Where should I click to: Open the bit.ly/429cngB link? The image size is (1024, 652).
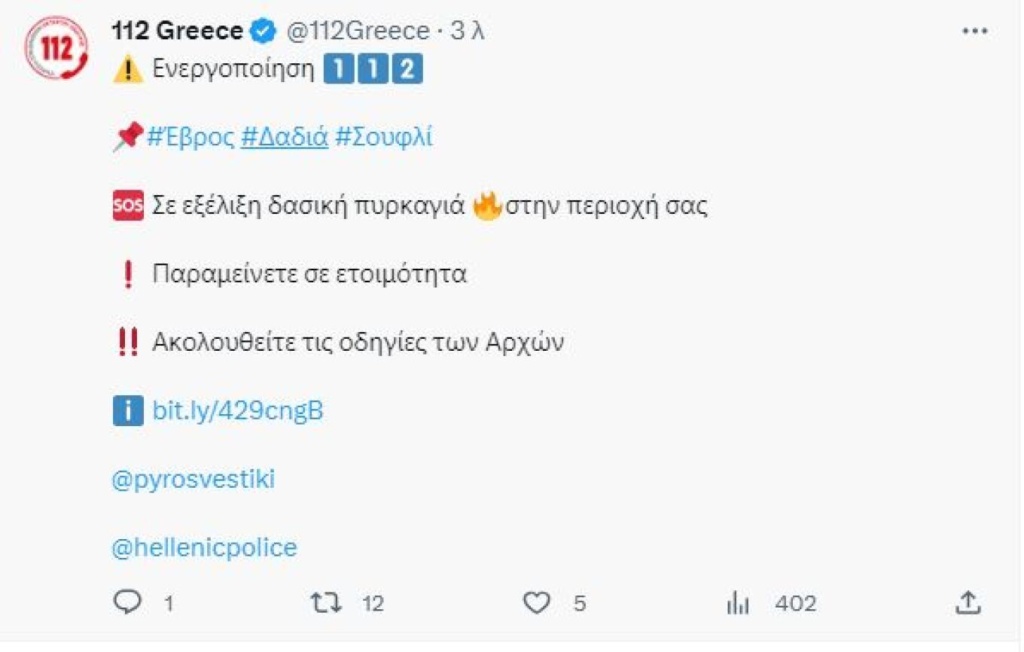(x=238, y=410)
